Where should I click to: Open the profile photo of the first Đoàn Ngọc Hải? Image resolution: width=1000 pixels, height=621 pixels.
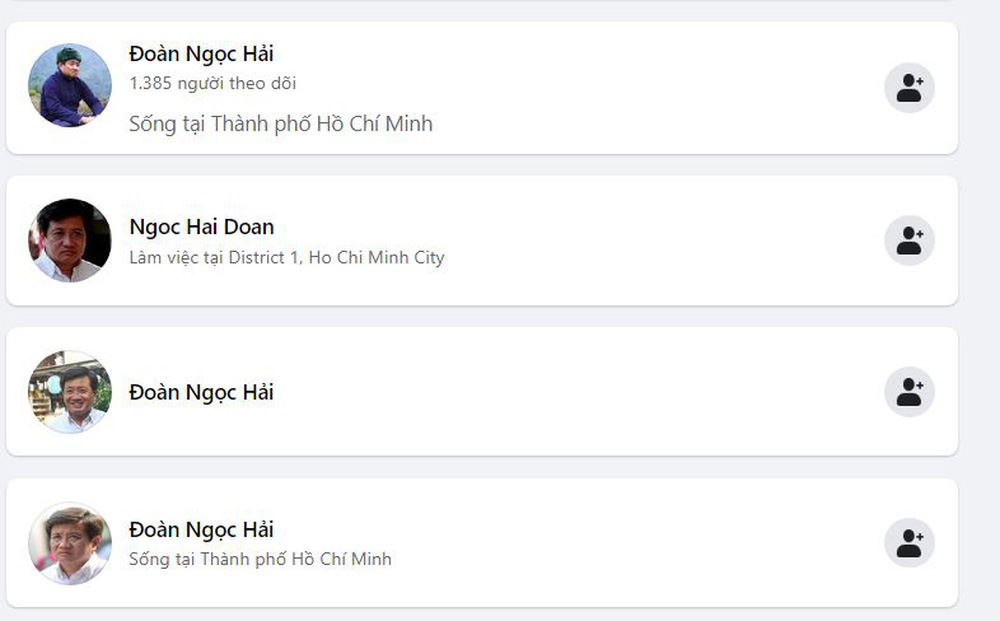coord(69,87)
